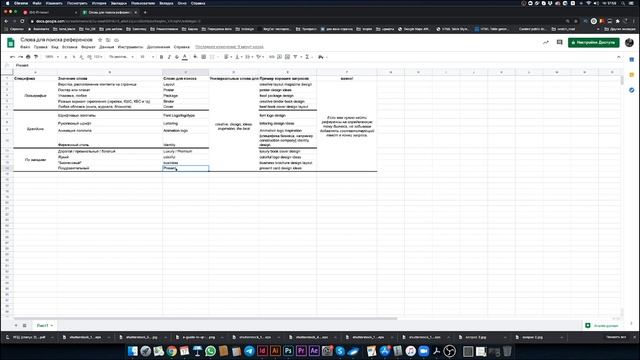This screenshot has width=640, height=360.
Task: Open Adobe Illustrator from the Dock
Action: 275,351
